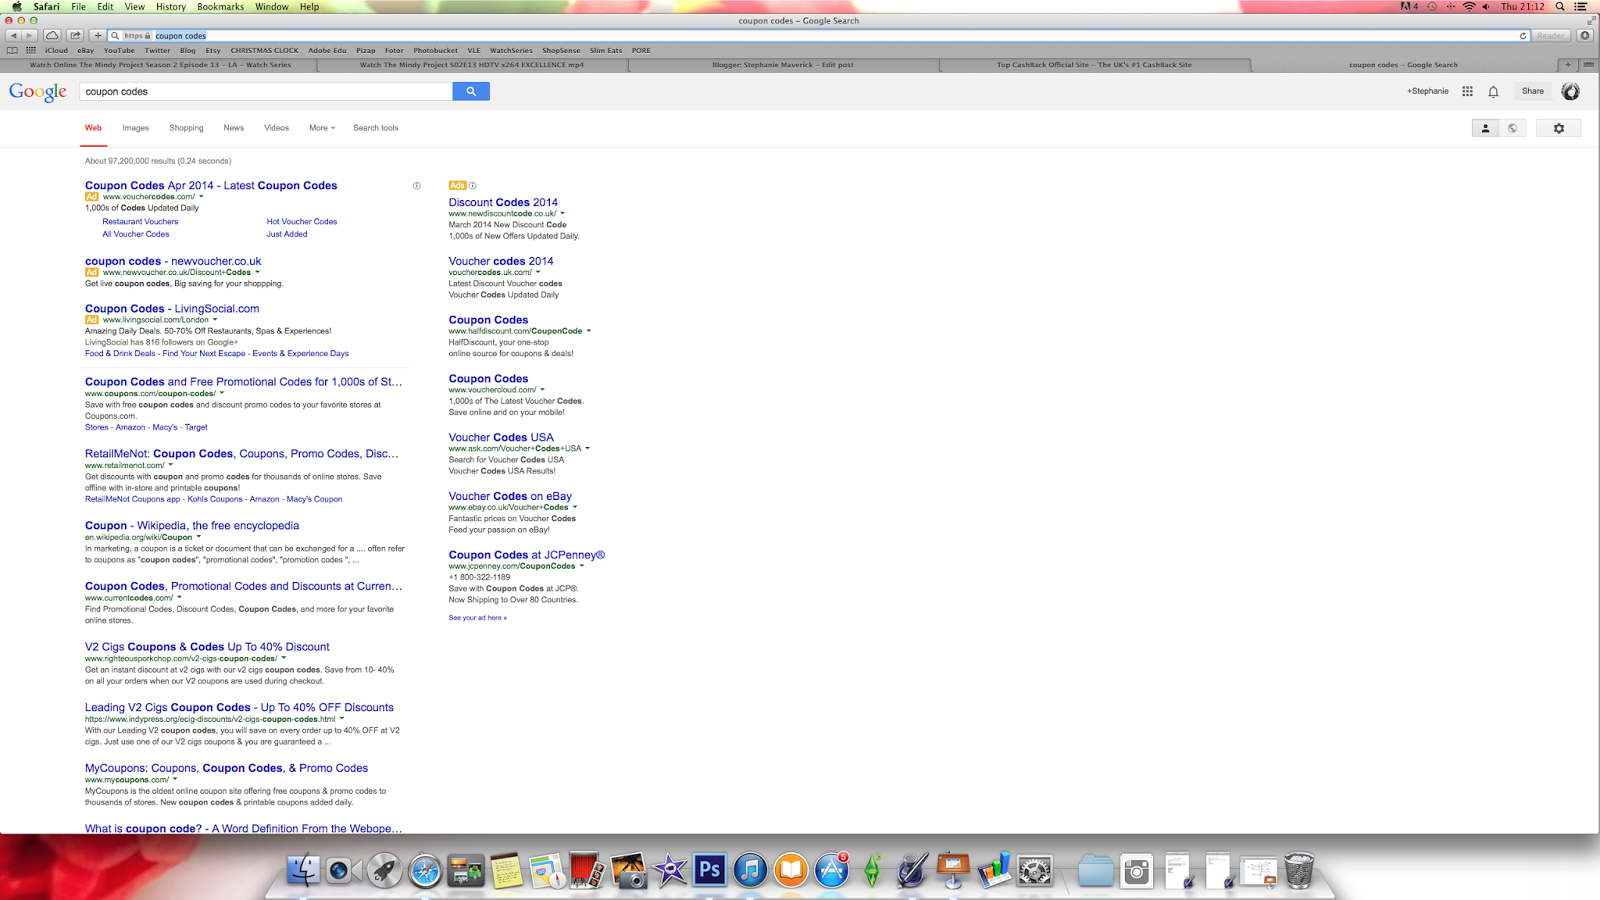Open Google search settings gear
Screen dimensions: 1600x900
pyautogui.click(x=1558, y=128)
